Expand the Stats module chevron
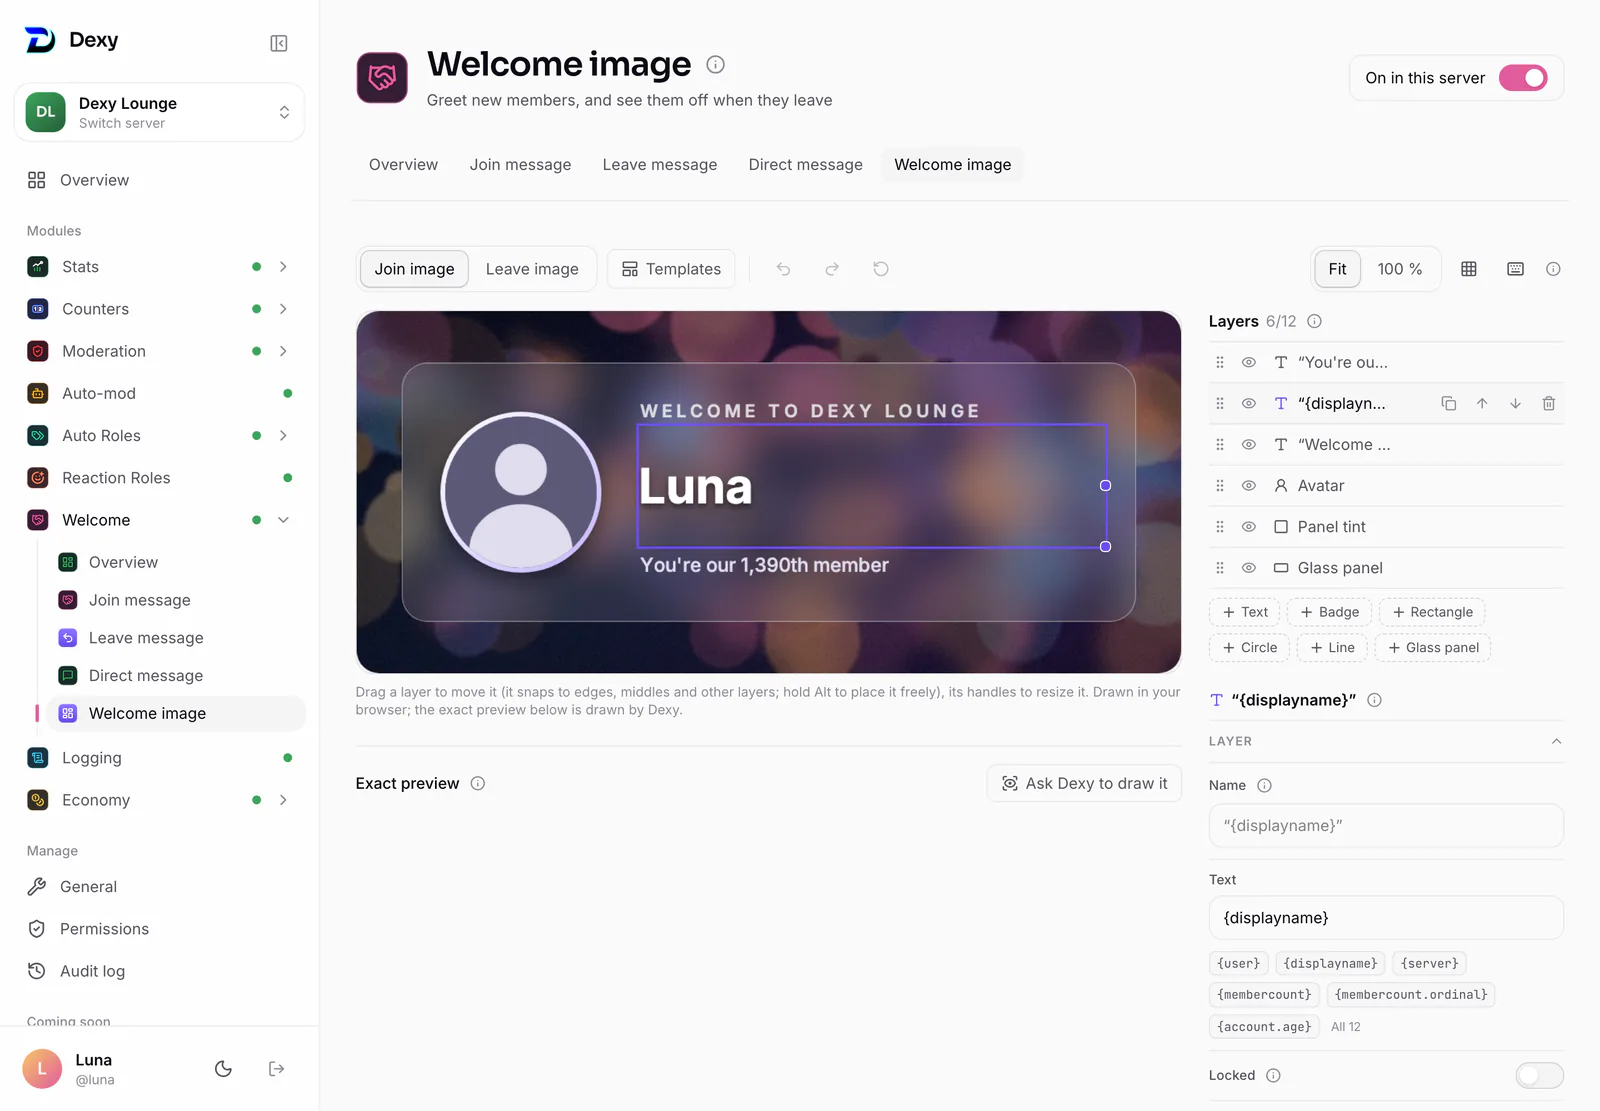 click(x=283, y=267)
